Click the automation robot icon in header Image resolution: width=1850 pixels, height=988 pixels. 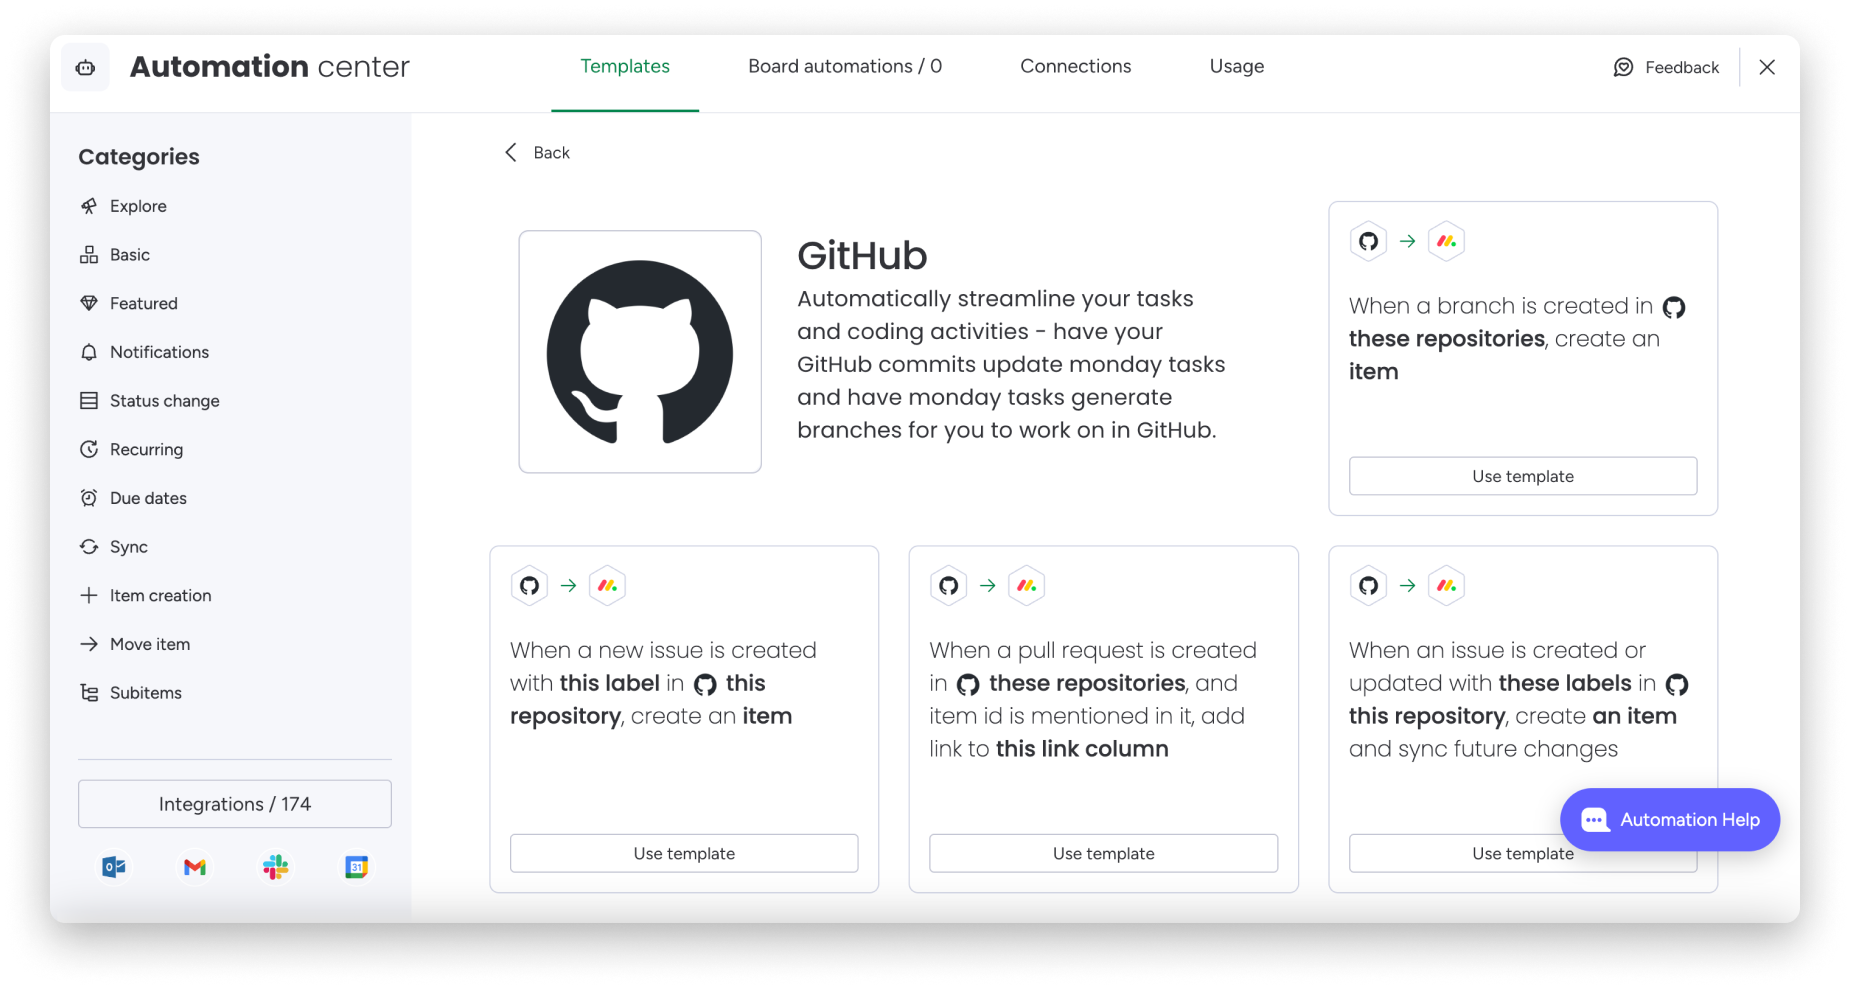pyautogui.click(x=86, y=68)
